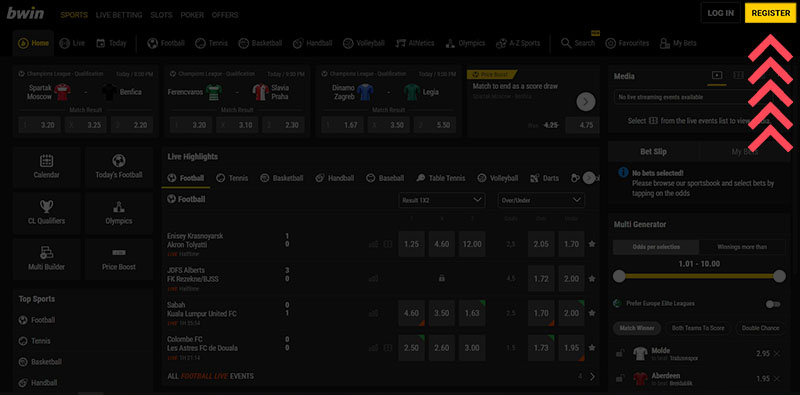This screenshot has height=395, width=800.
Task: Open the Over/Under dropdown
Action: pos(541,201)
